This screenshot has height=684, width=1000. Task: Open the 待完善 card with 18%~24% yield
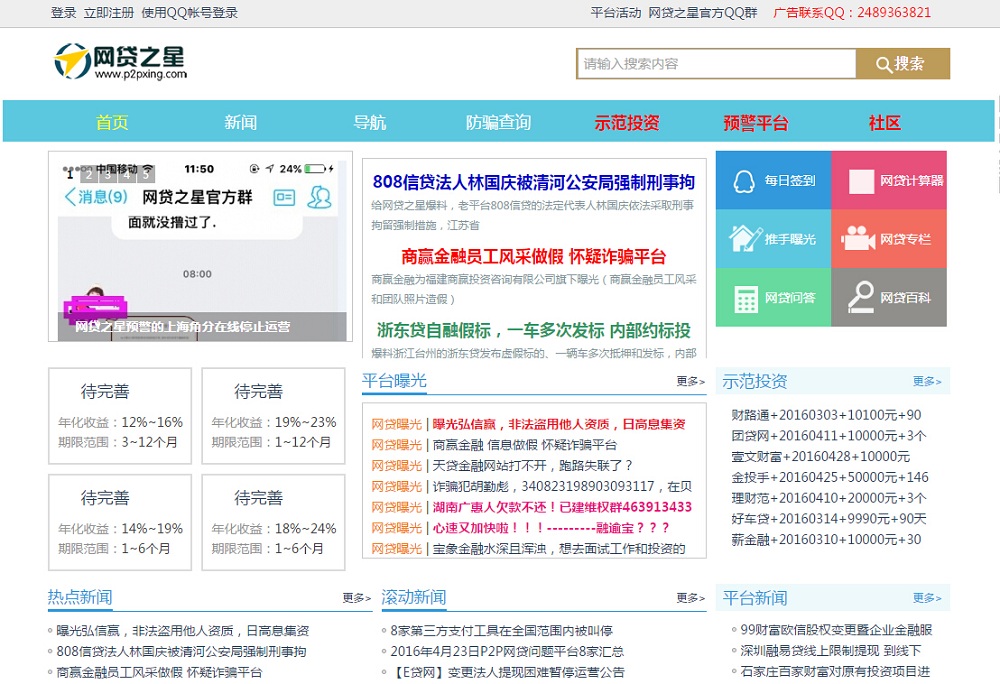274,522
